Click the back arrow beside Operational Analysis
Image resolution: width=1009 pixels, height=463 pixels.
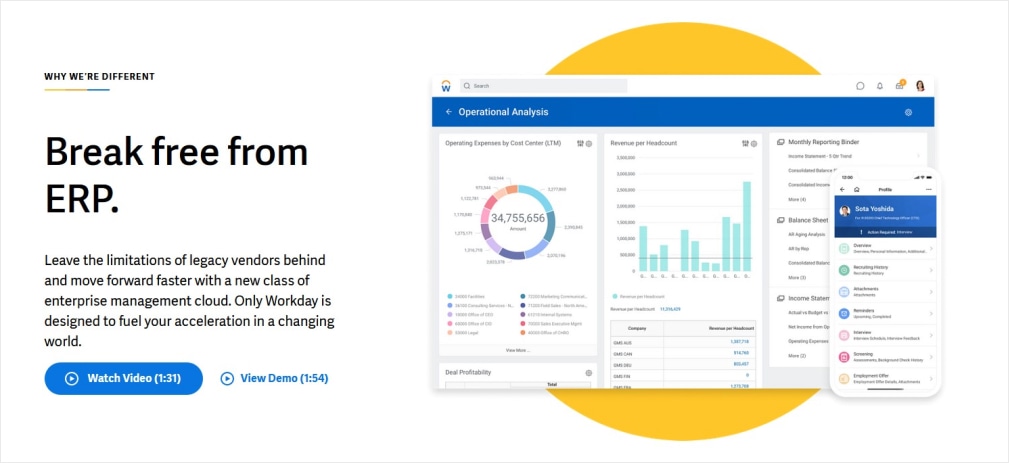click(x=449, y=112)
